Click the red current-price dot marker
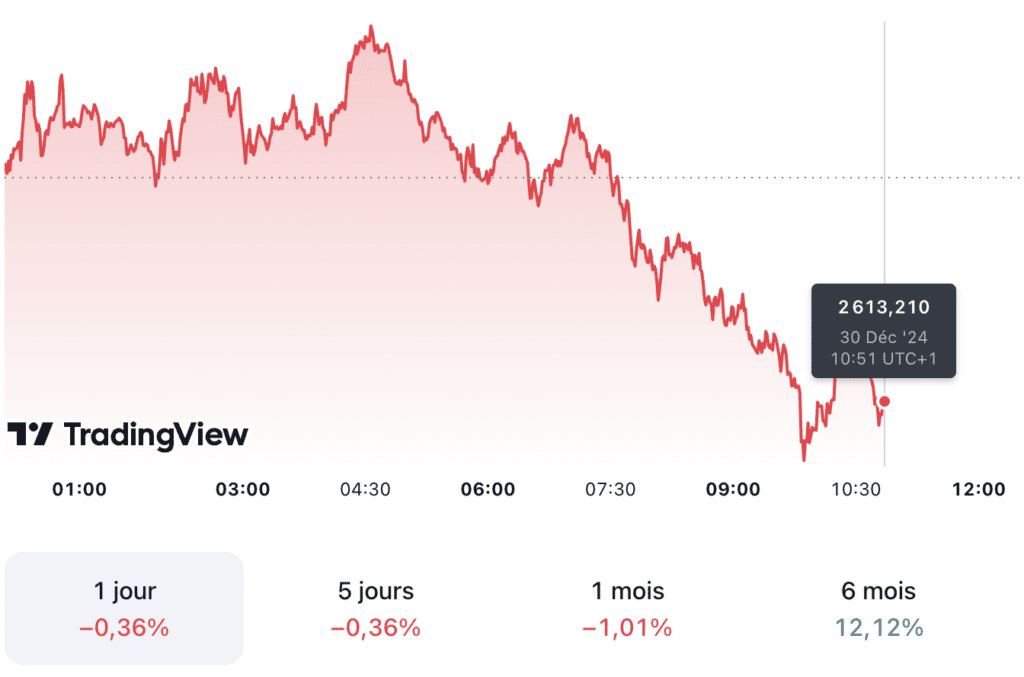The height and width of the screenshot is (677, 1024). [884, 401]
